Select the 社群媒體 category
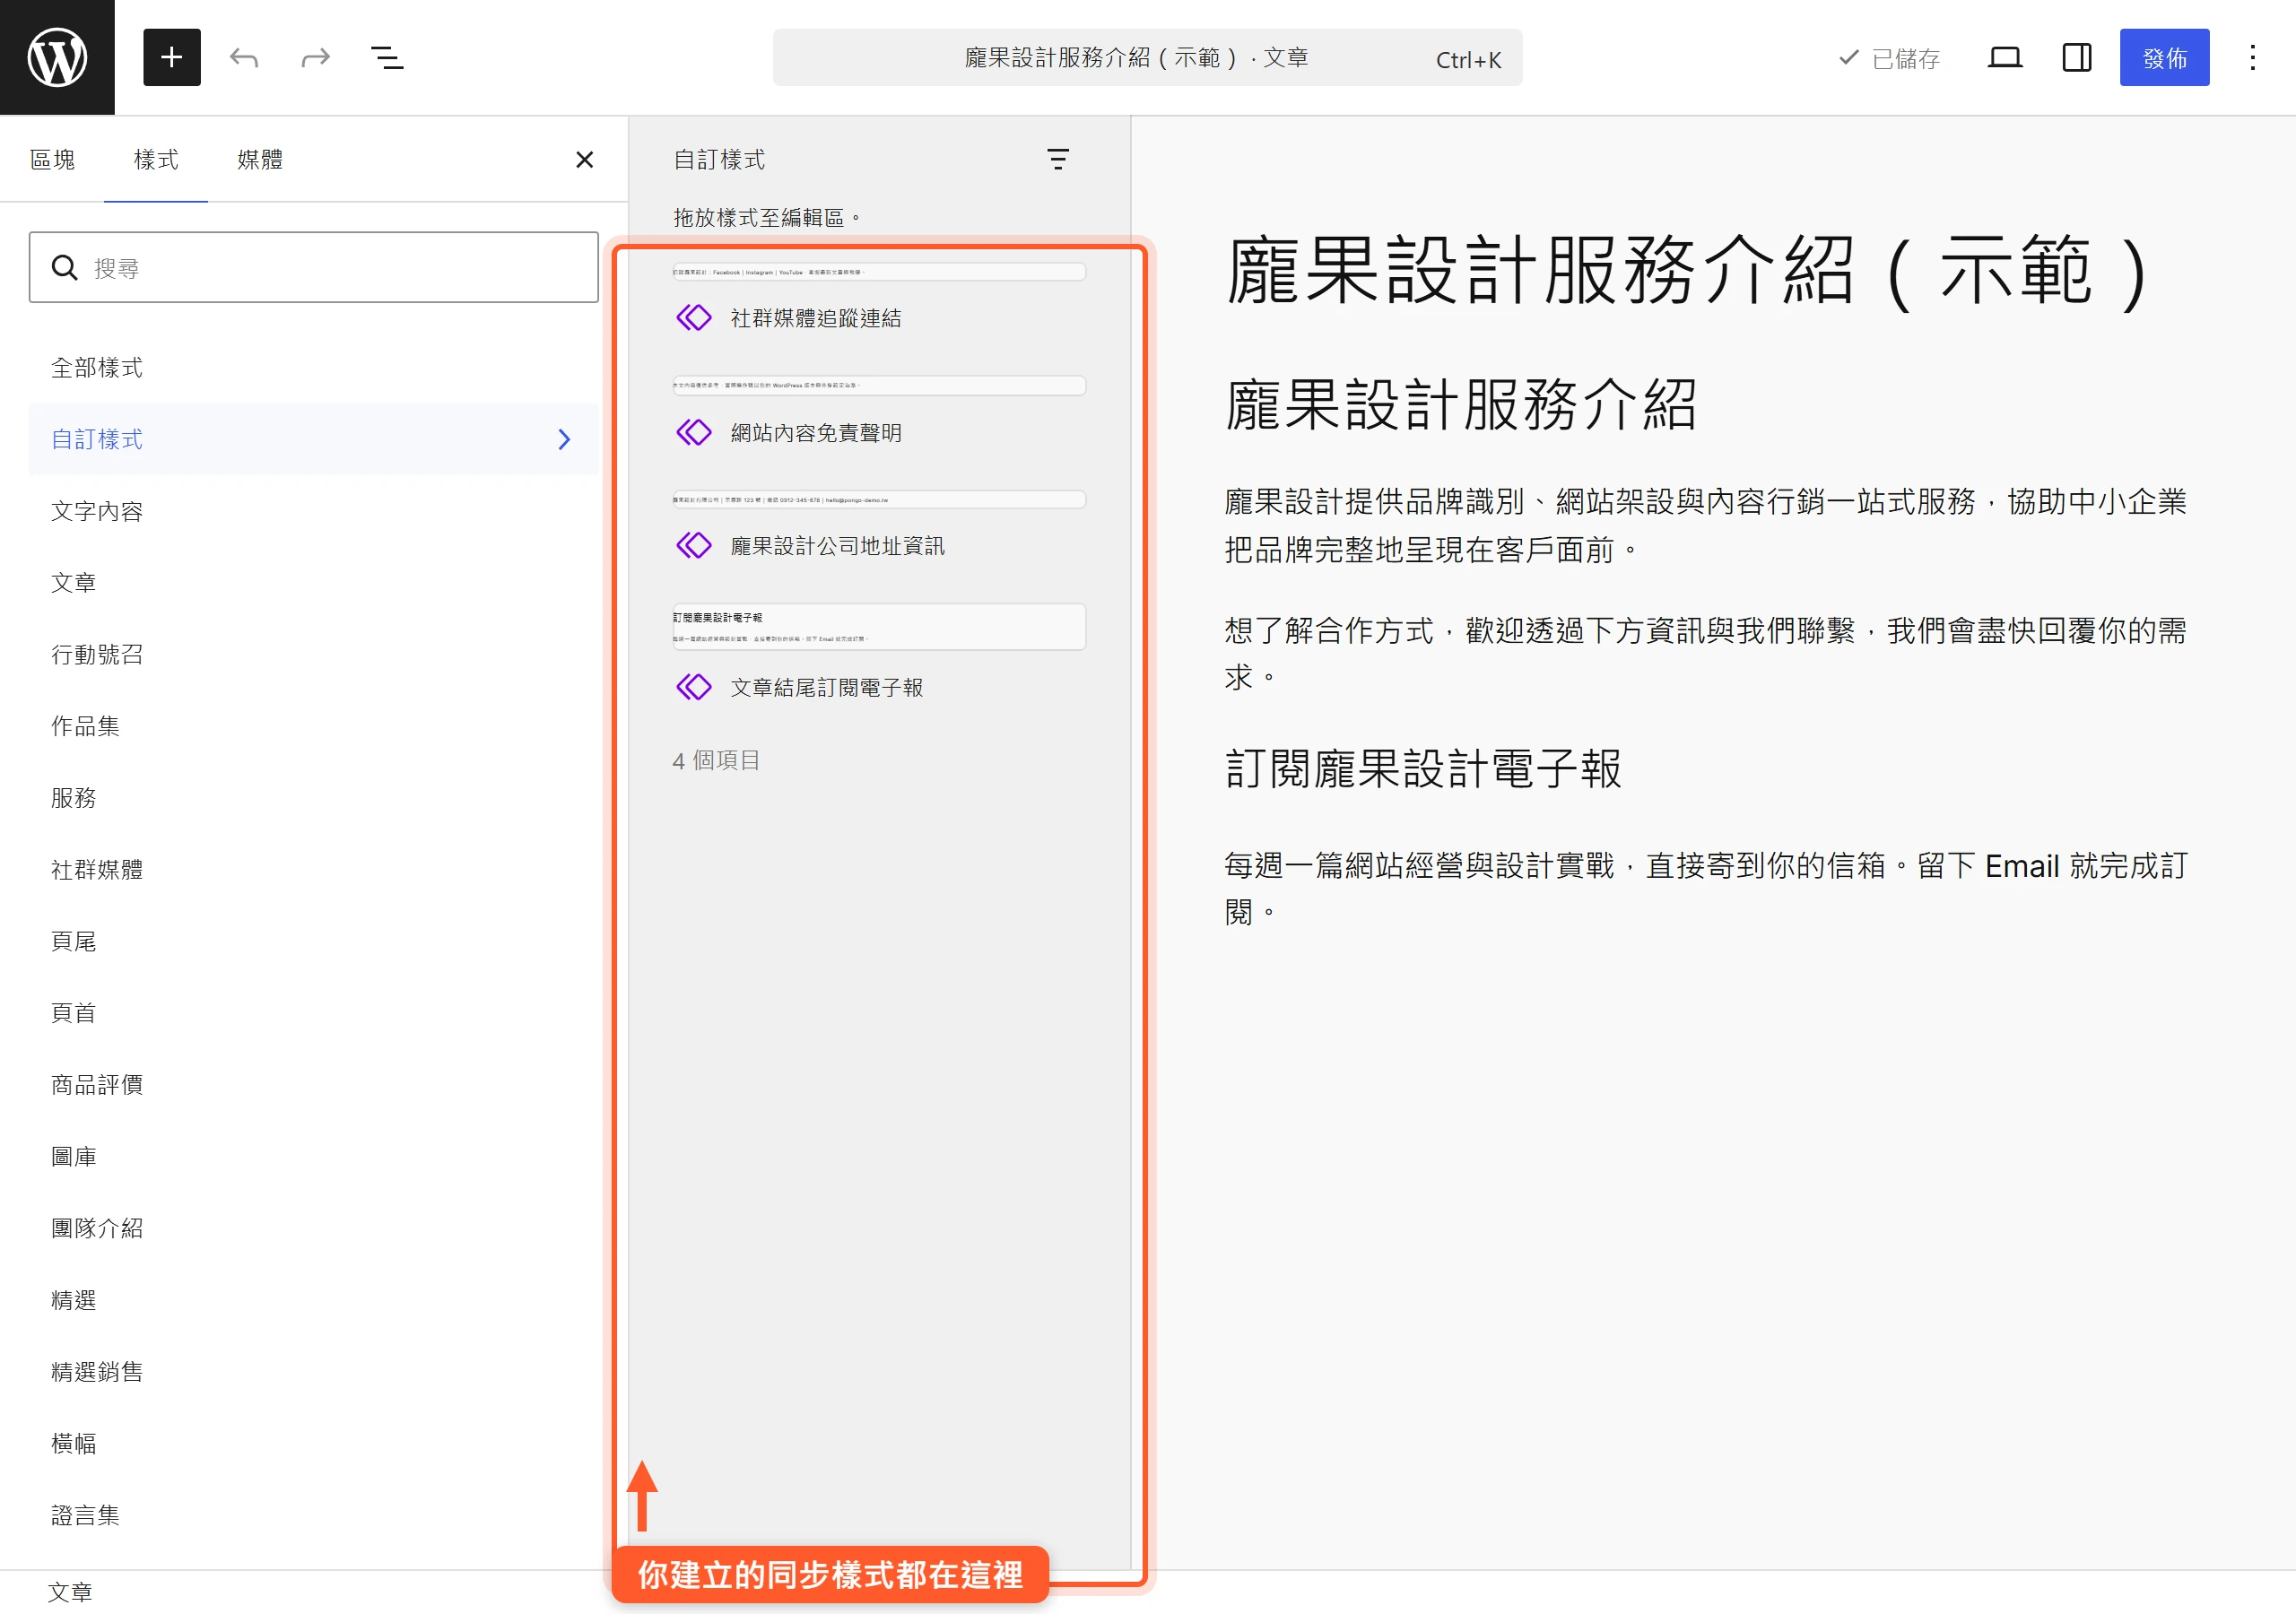 pyautogui.click(x=313, y=869)
